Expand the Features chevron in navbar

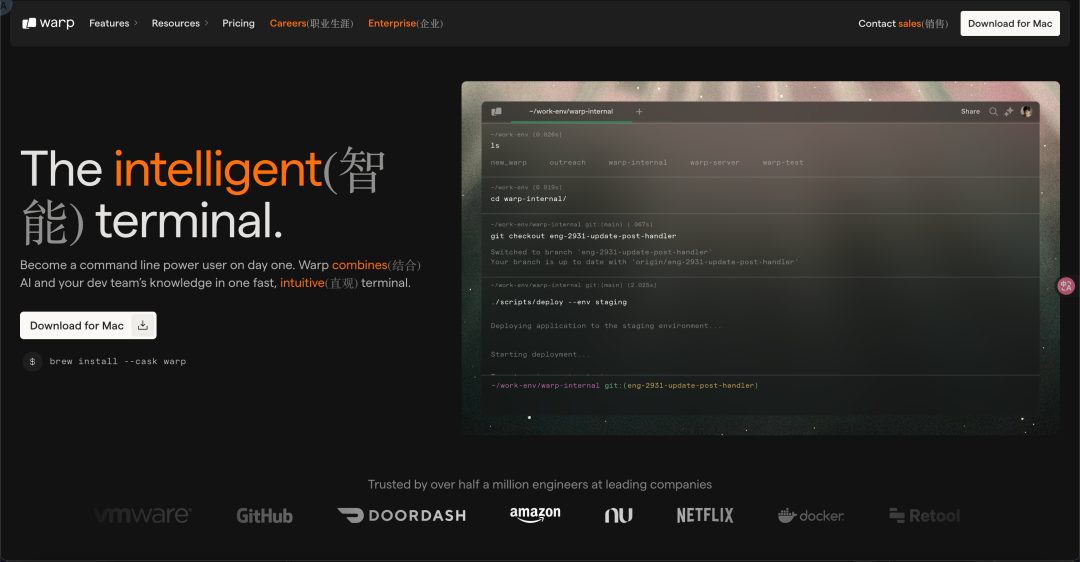136,23
